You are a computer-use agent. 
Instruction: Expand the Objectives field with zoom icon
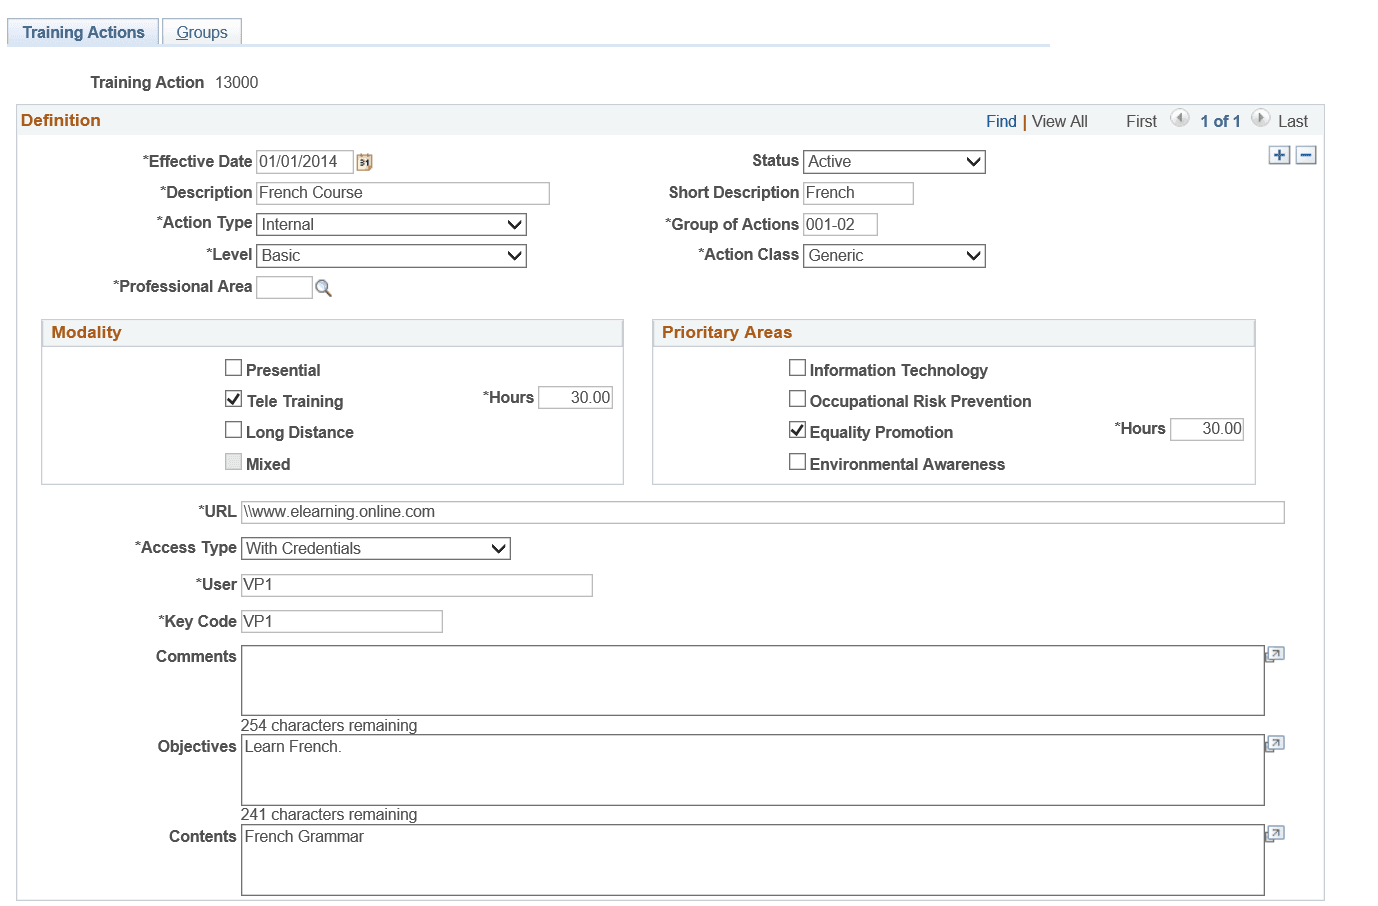[1274, 743]
